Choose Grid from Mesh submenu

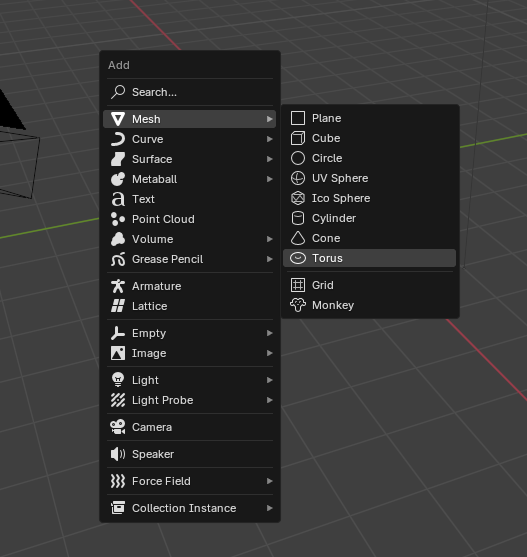pos(369,285)
